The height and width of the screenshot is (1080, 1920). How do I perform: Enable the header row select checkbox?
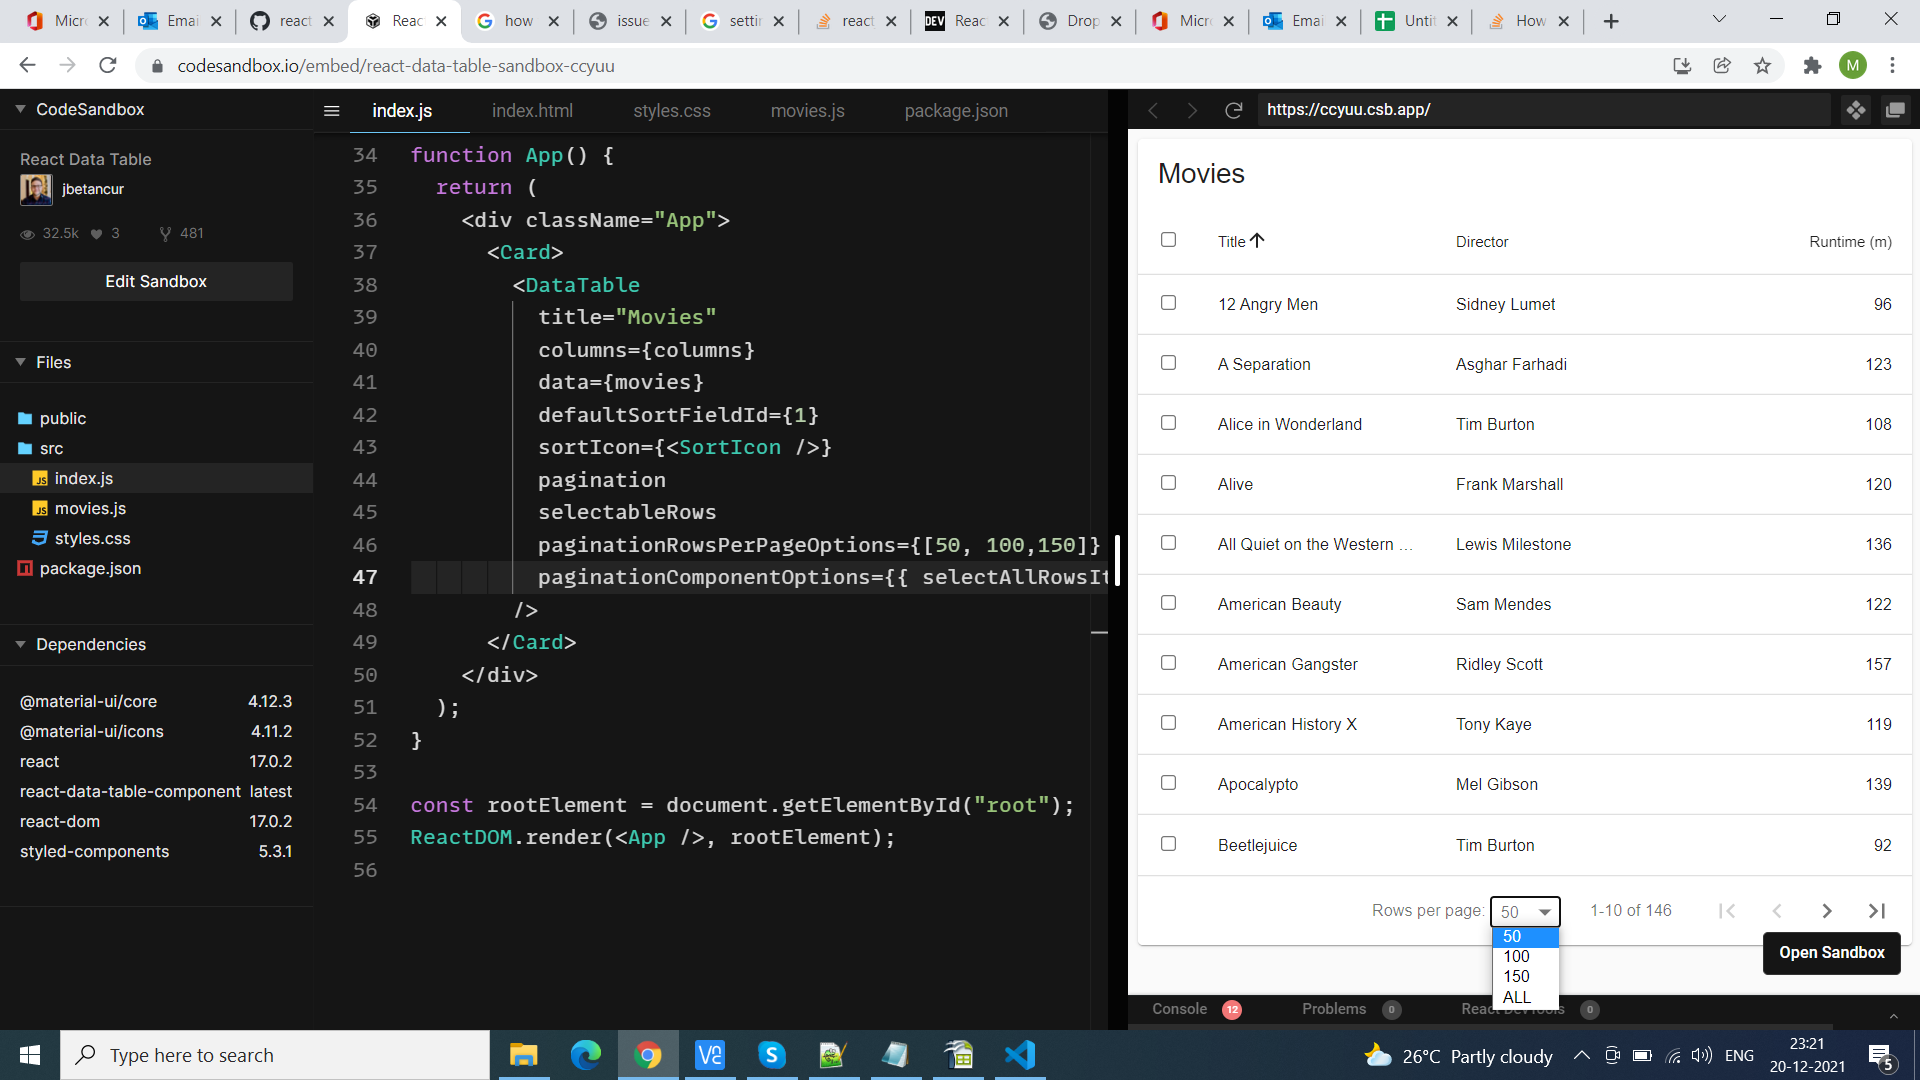tap(1167, 240)
